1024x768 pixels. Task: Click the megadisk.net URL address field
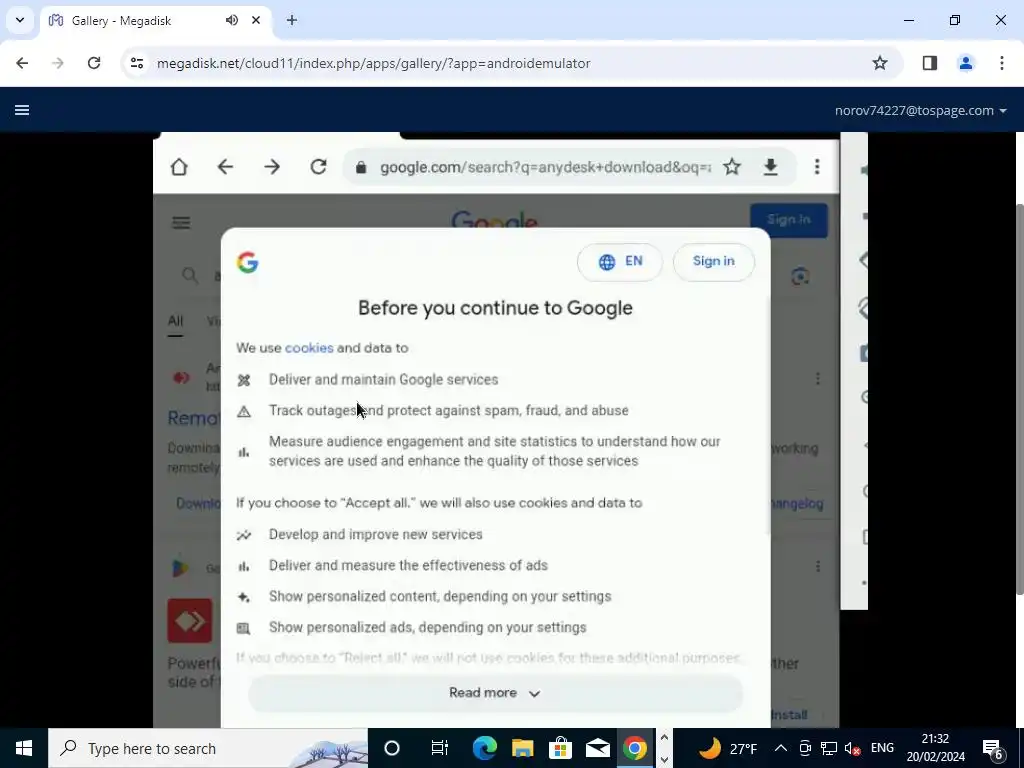(374, 63)
